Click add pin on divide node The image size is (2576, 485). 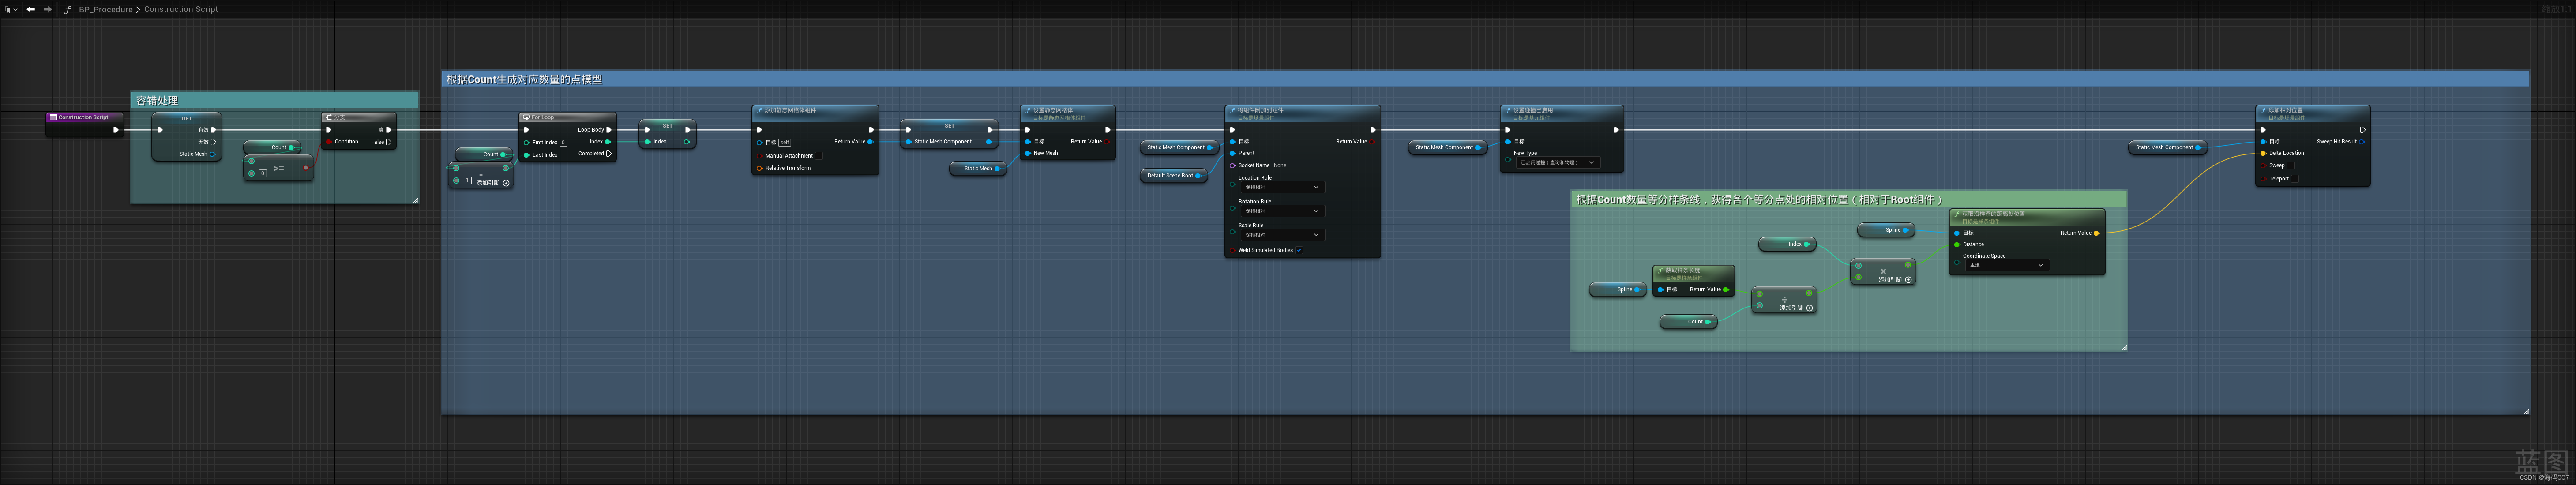point(1809,308)
